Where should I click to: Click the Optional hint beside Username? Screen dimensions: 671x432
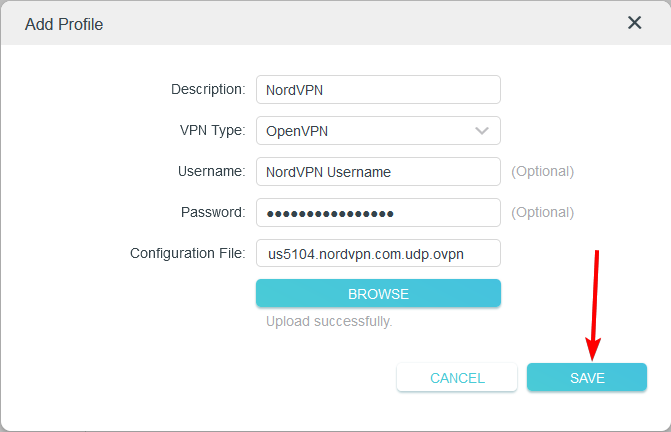pyautogui.click(x=543, y=171)
